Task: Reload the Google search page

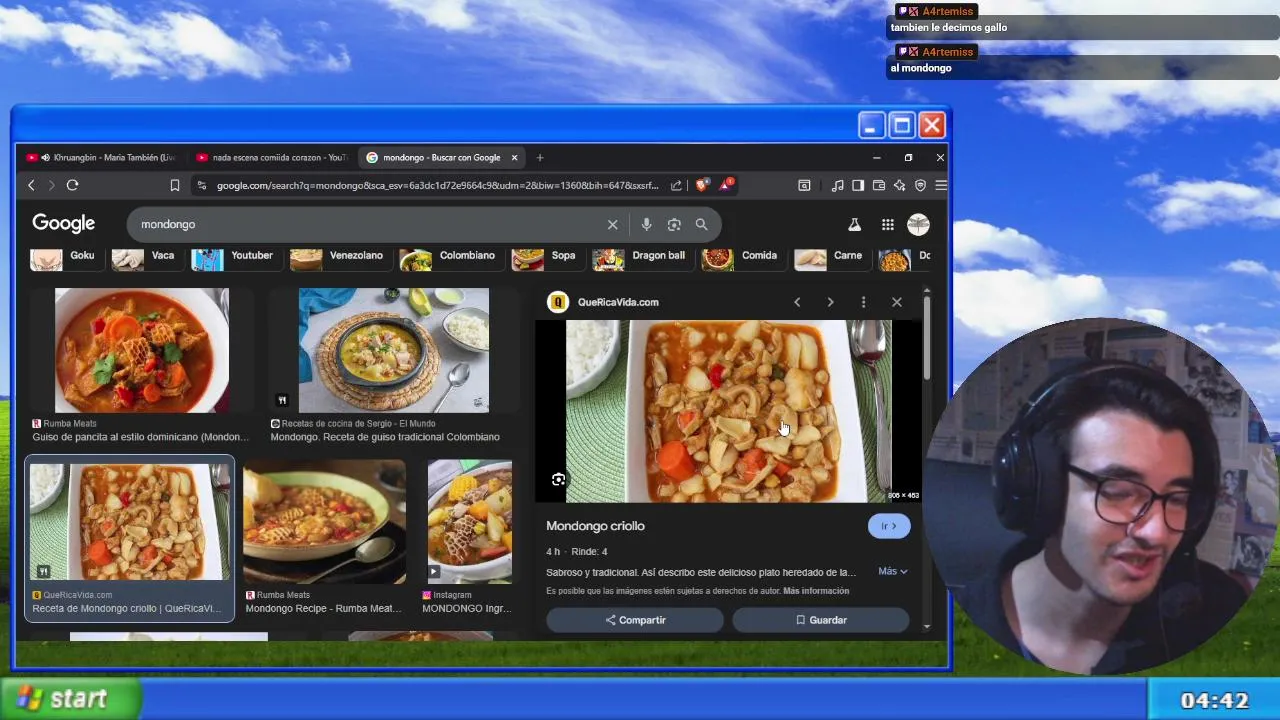Action: pos(72,185)
